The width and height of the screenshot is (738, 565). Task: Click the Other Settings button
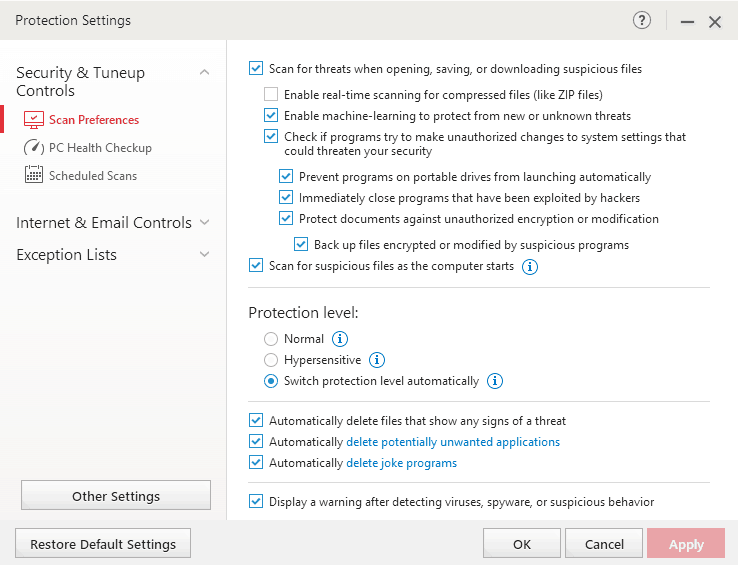(116, 495)
